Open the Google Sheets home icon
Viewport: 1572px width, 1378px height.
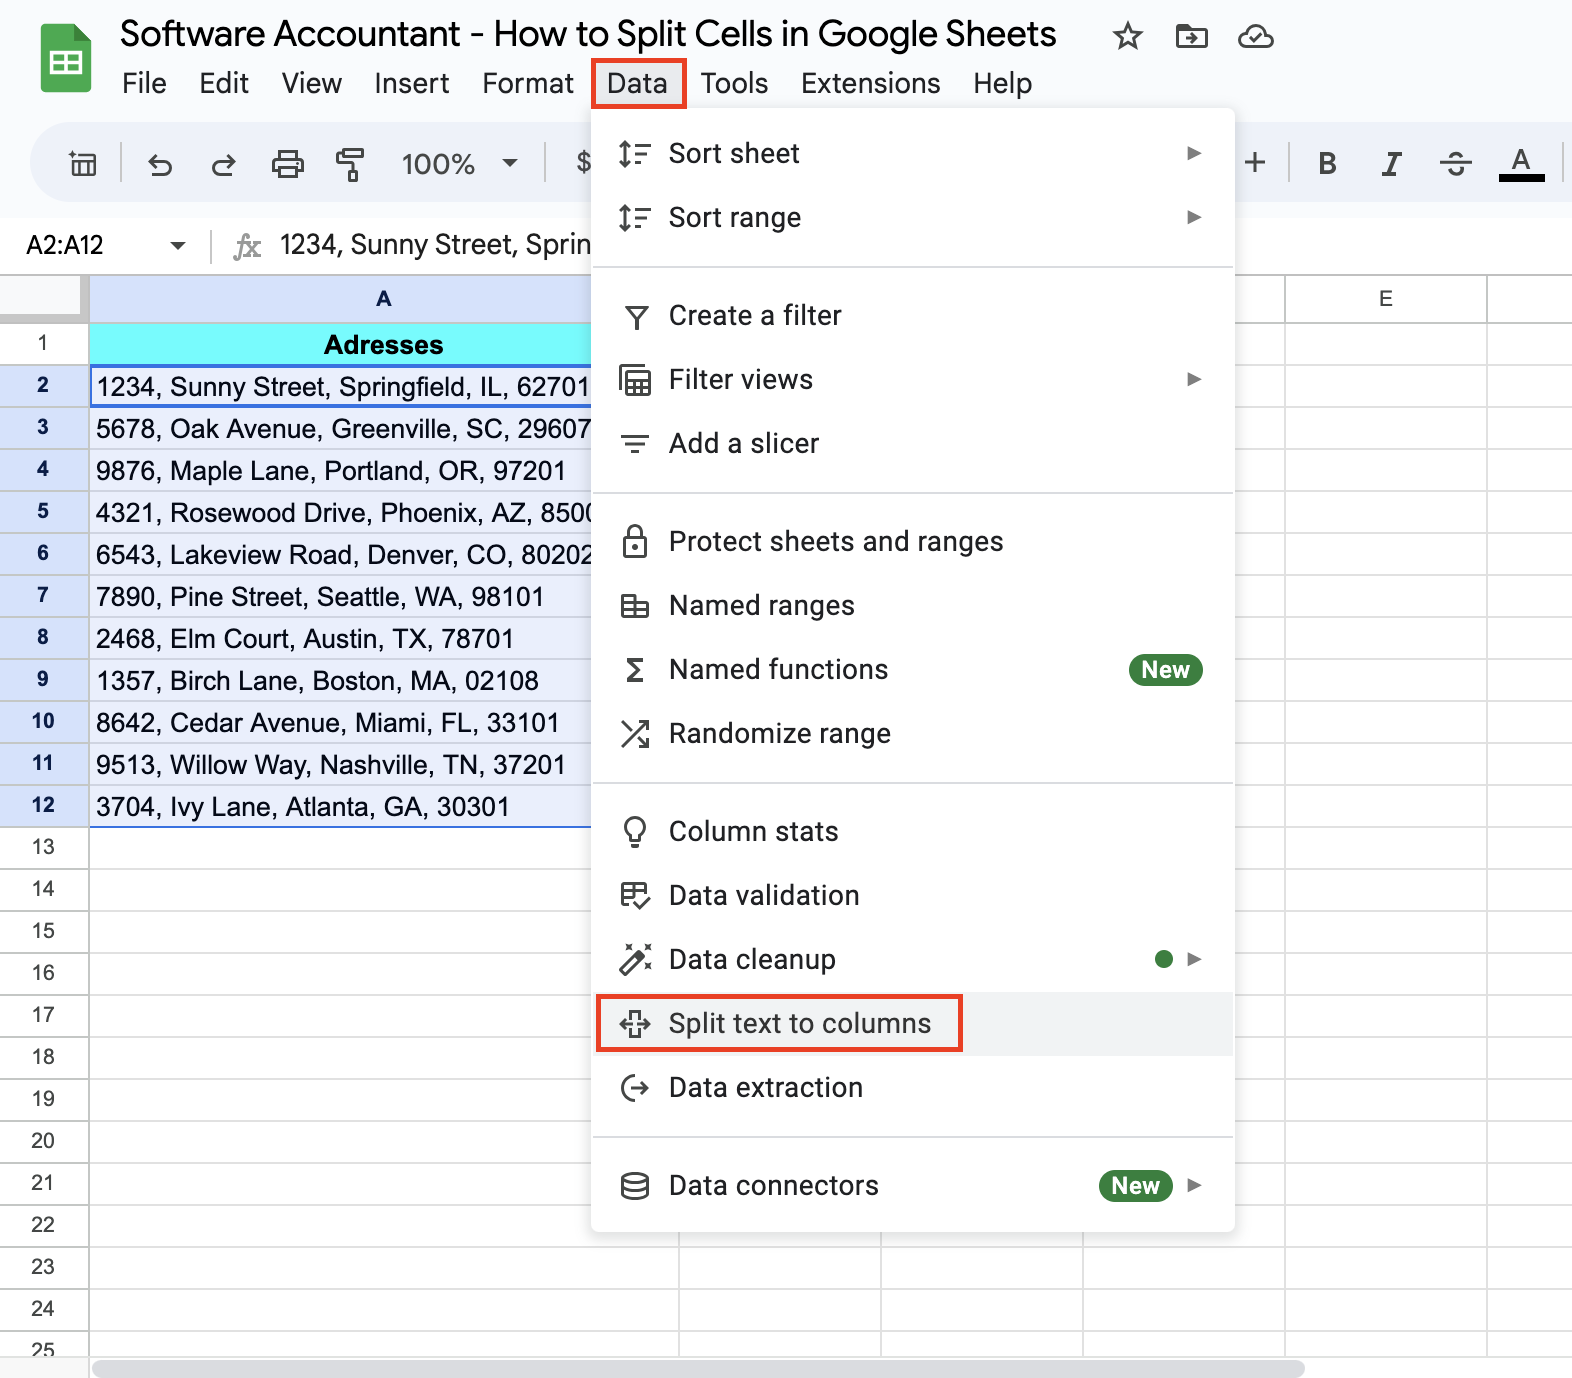(x=66, y=59)
